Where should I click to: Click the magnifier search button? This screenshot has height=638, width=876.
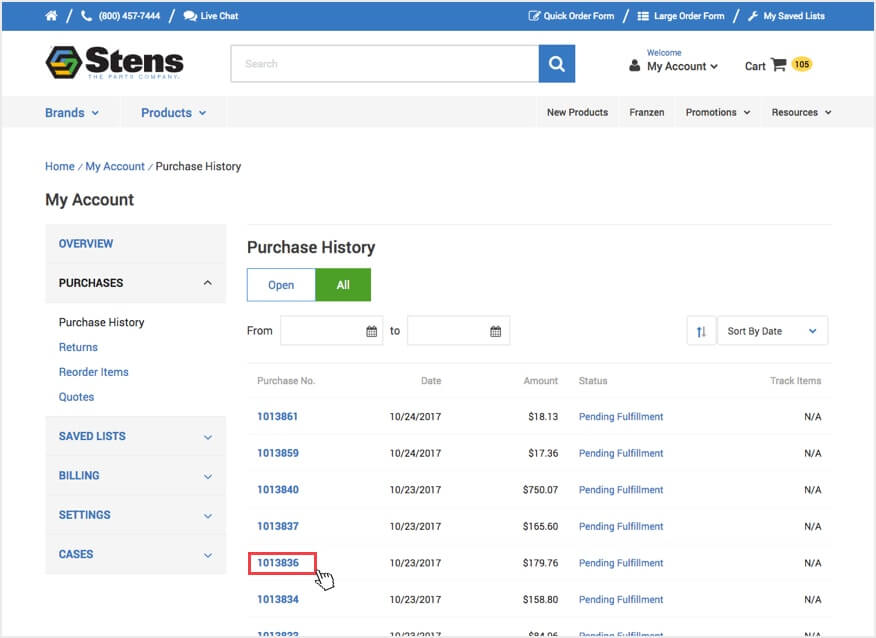(x=557, y=64)
